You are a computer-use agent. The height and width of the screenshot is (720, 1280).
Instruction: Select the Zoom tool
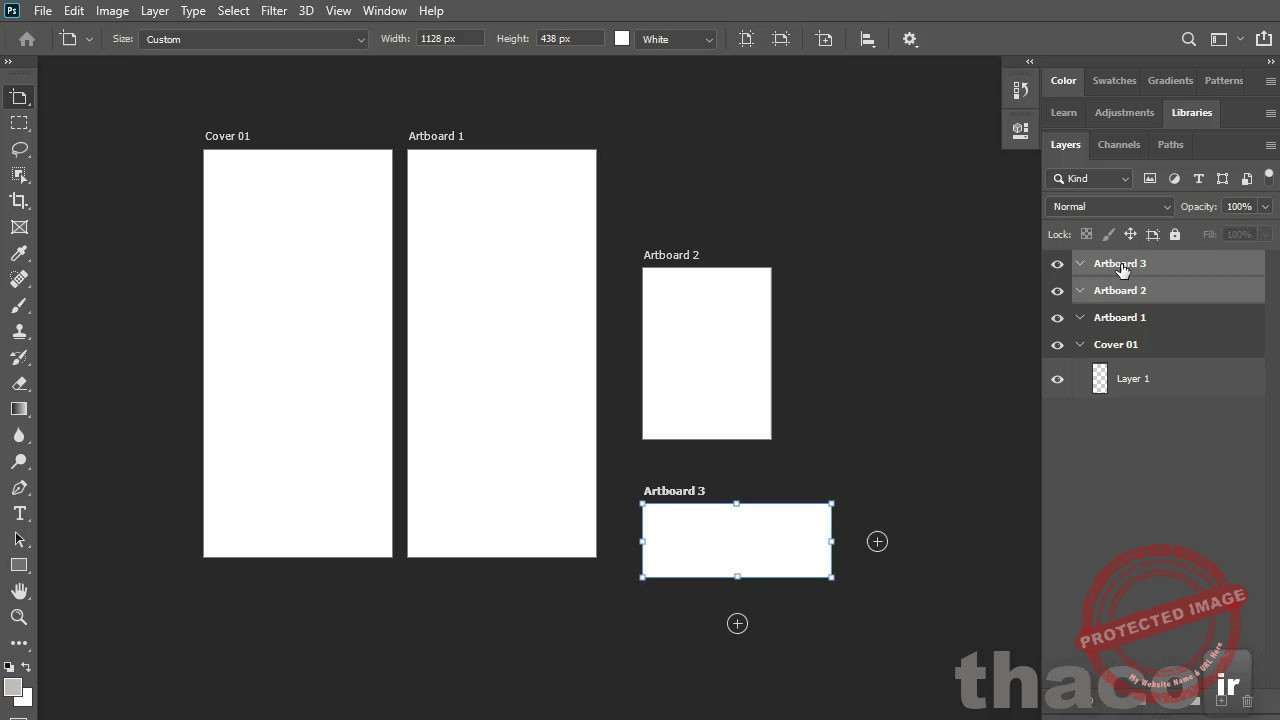click(x=20, y=617)
